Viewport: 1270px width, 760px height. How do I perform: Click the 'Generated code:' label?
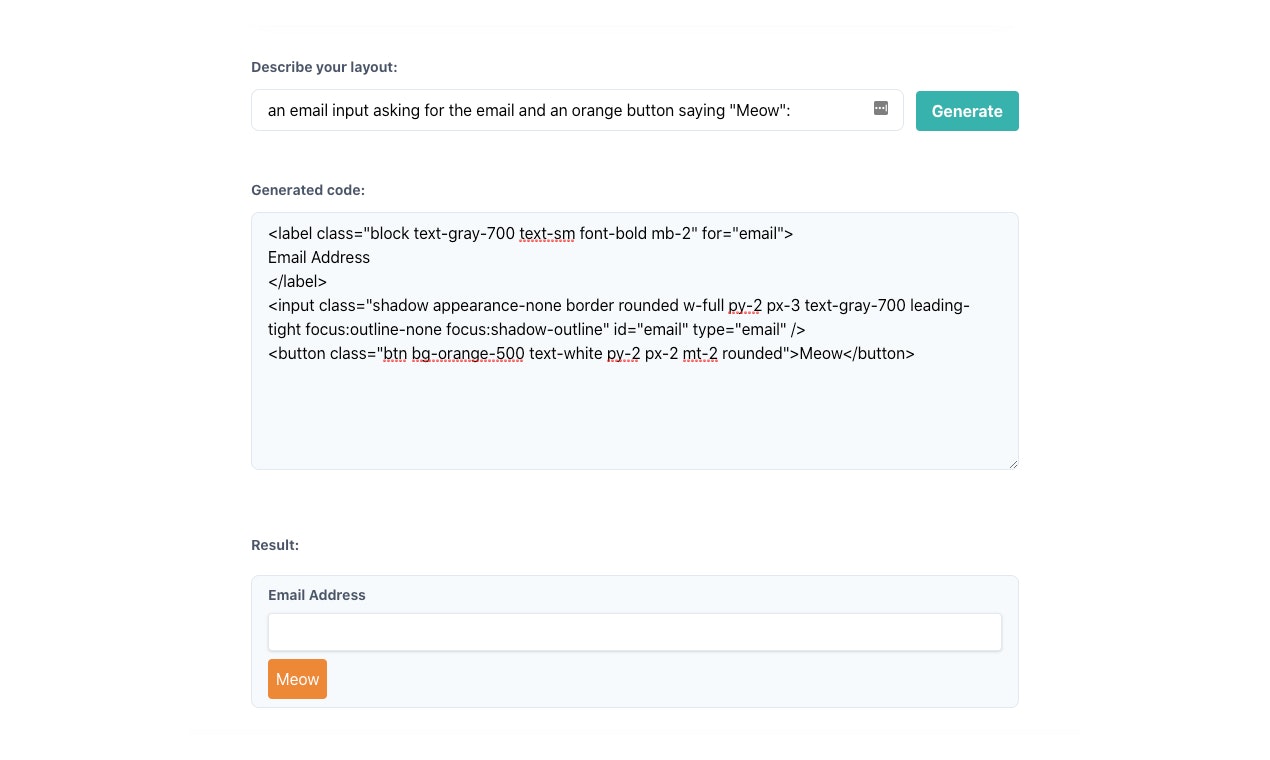308,190
